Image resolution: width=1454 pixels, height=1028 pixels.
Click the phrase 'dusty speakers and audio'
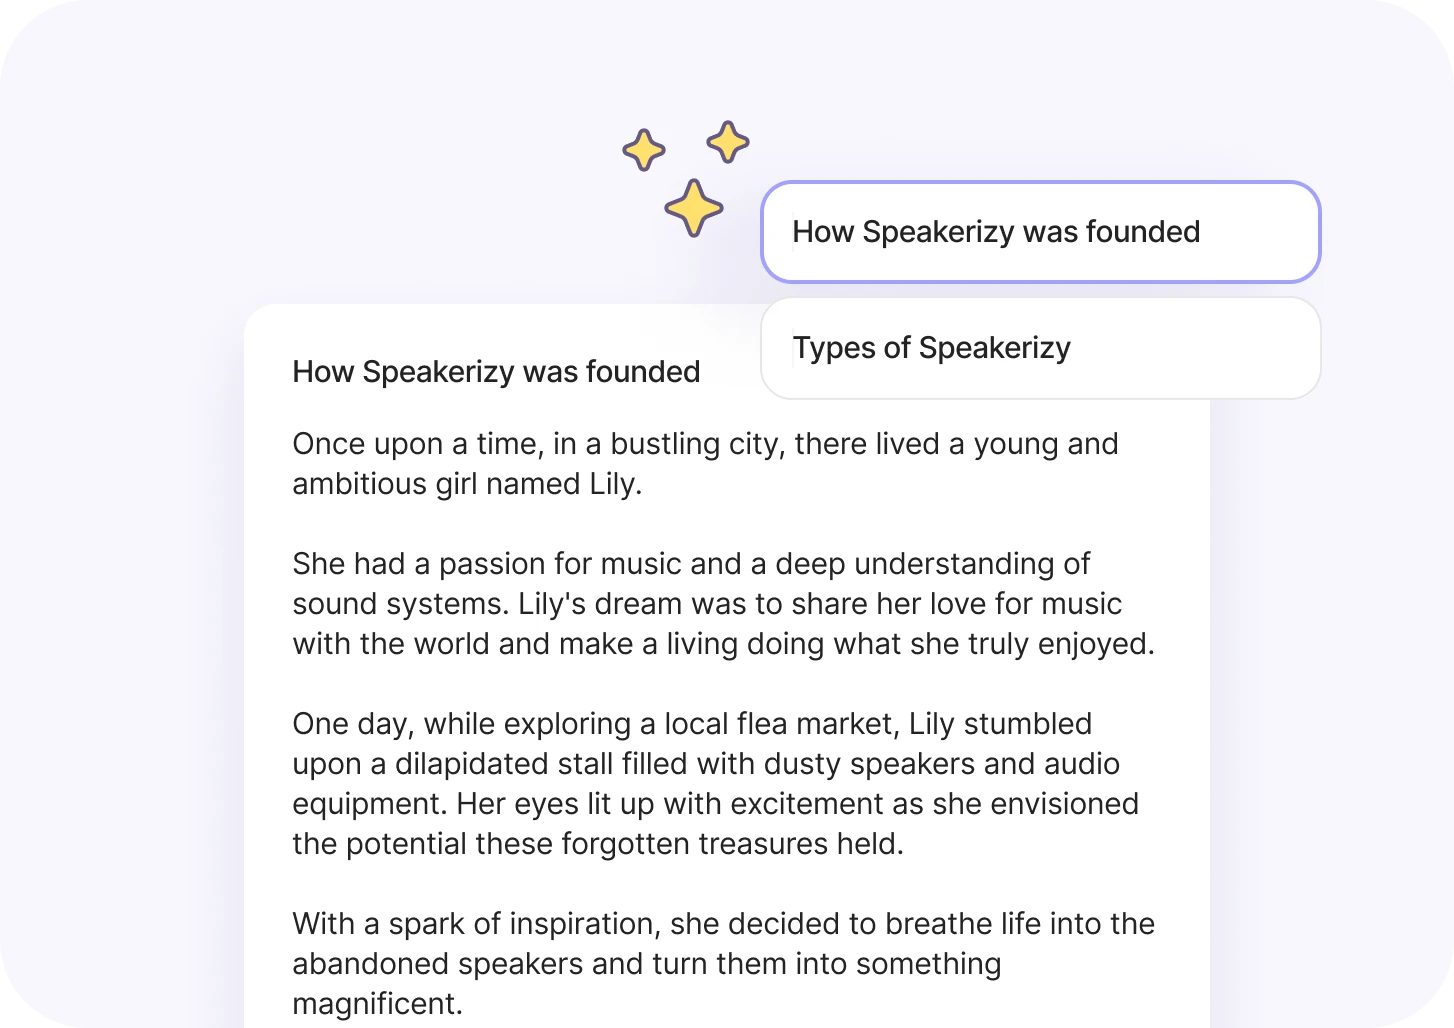942,764
